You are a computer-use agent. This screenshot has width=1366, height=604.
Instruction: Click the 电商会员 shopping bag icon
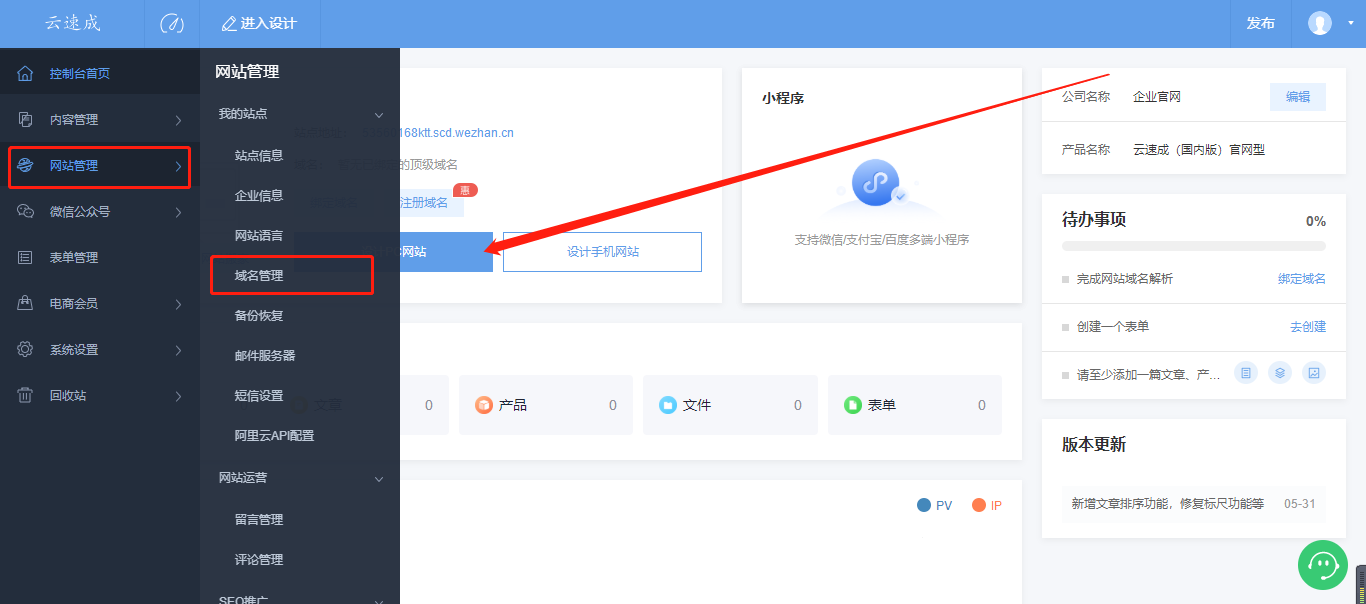coord(26,303)
